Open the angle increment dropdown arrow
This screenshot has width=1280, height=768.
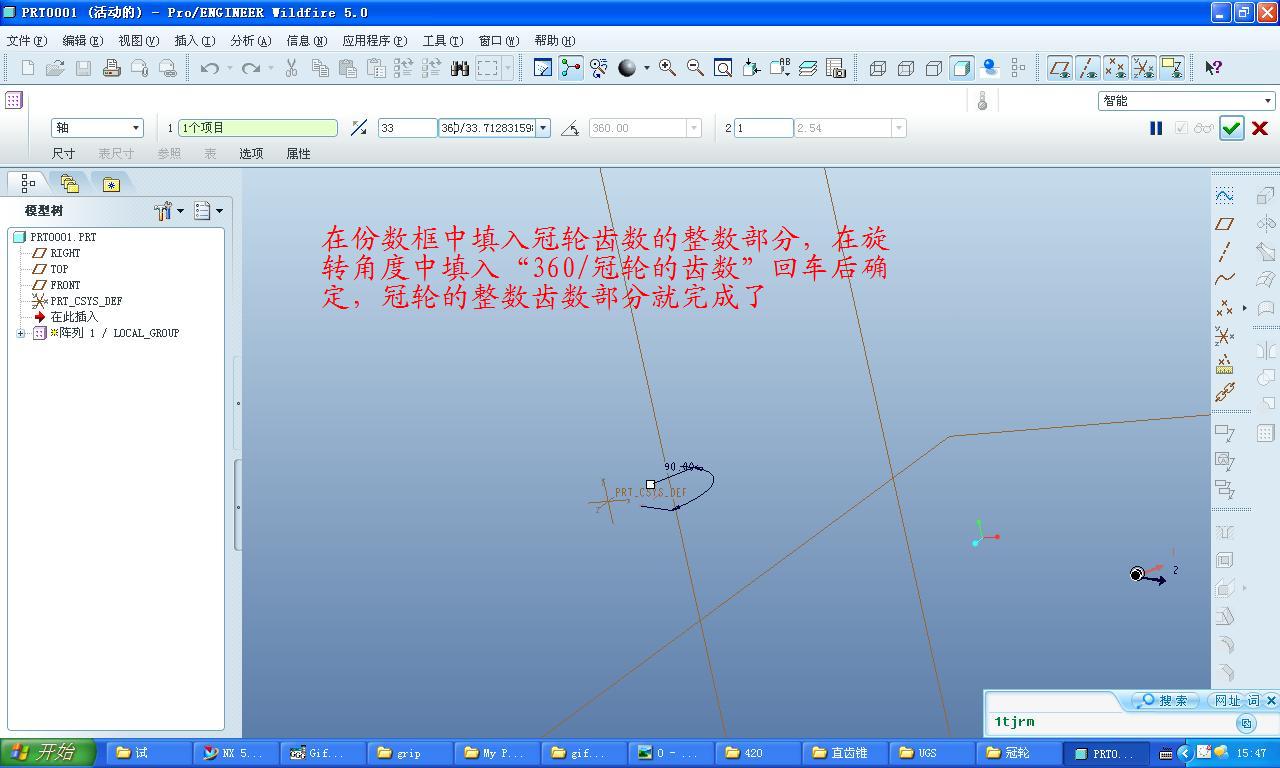tap(543, 128)
